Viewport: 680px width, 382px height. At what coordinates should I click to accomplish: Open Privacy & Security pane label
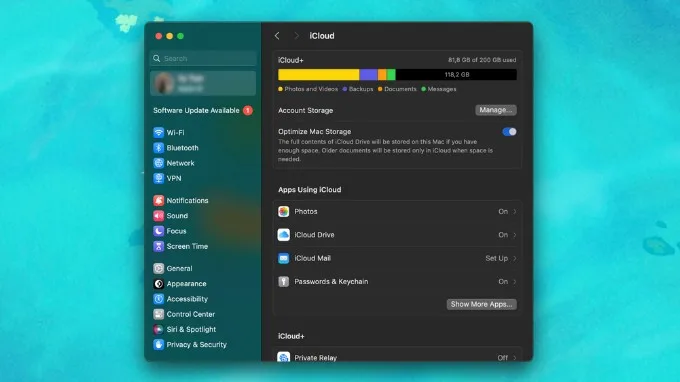click(196, 345)
